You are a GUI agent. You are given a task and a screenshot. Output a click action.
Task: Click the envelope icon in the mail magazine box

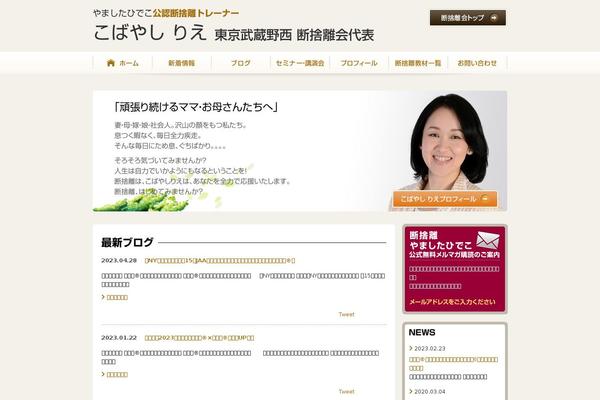(x=488, y=241)
